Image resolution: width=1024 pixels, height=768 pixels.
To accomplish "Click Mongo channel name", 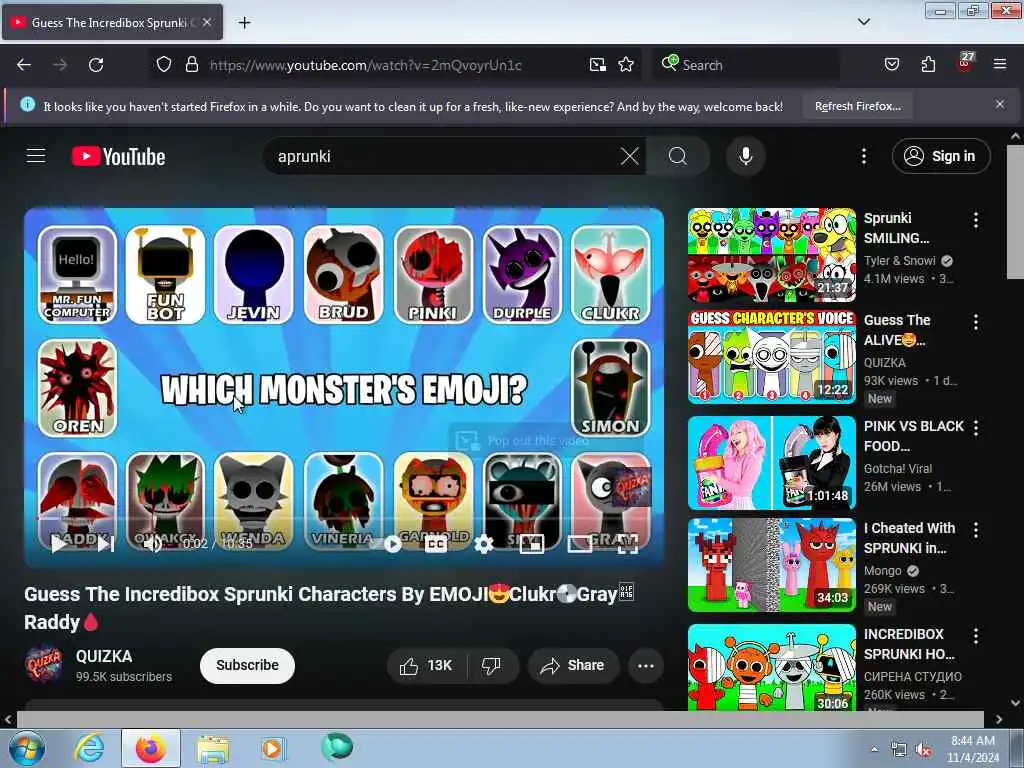I will [882, 571].
